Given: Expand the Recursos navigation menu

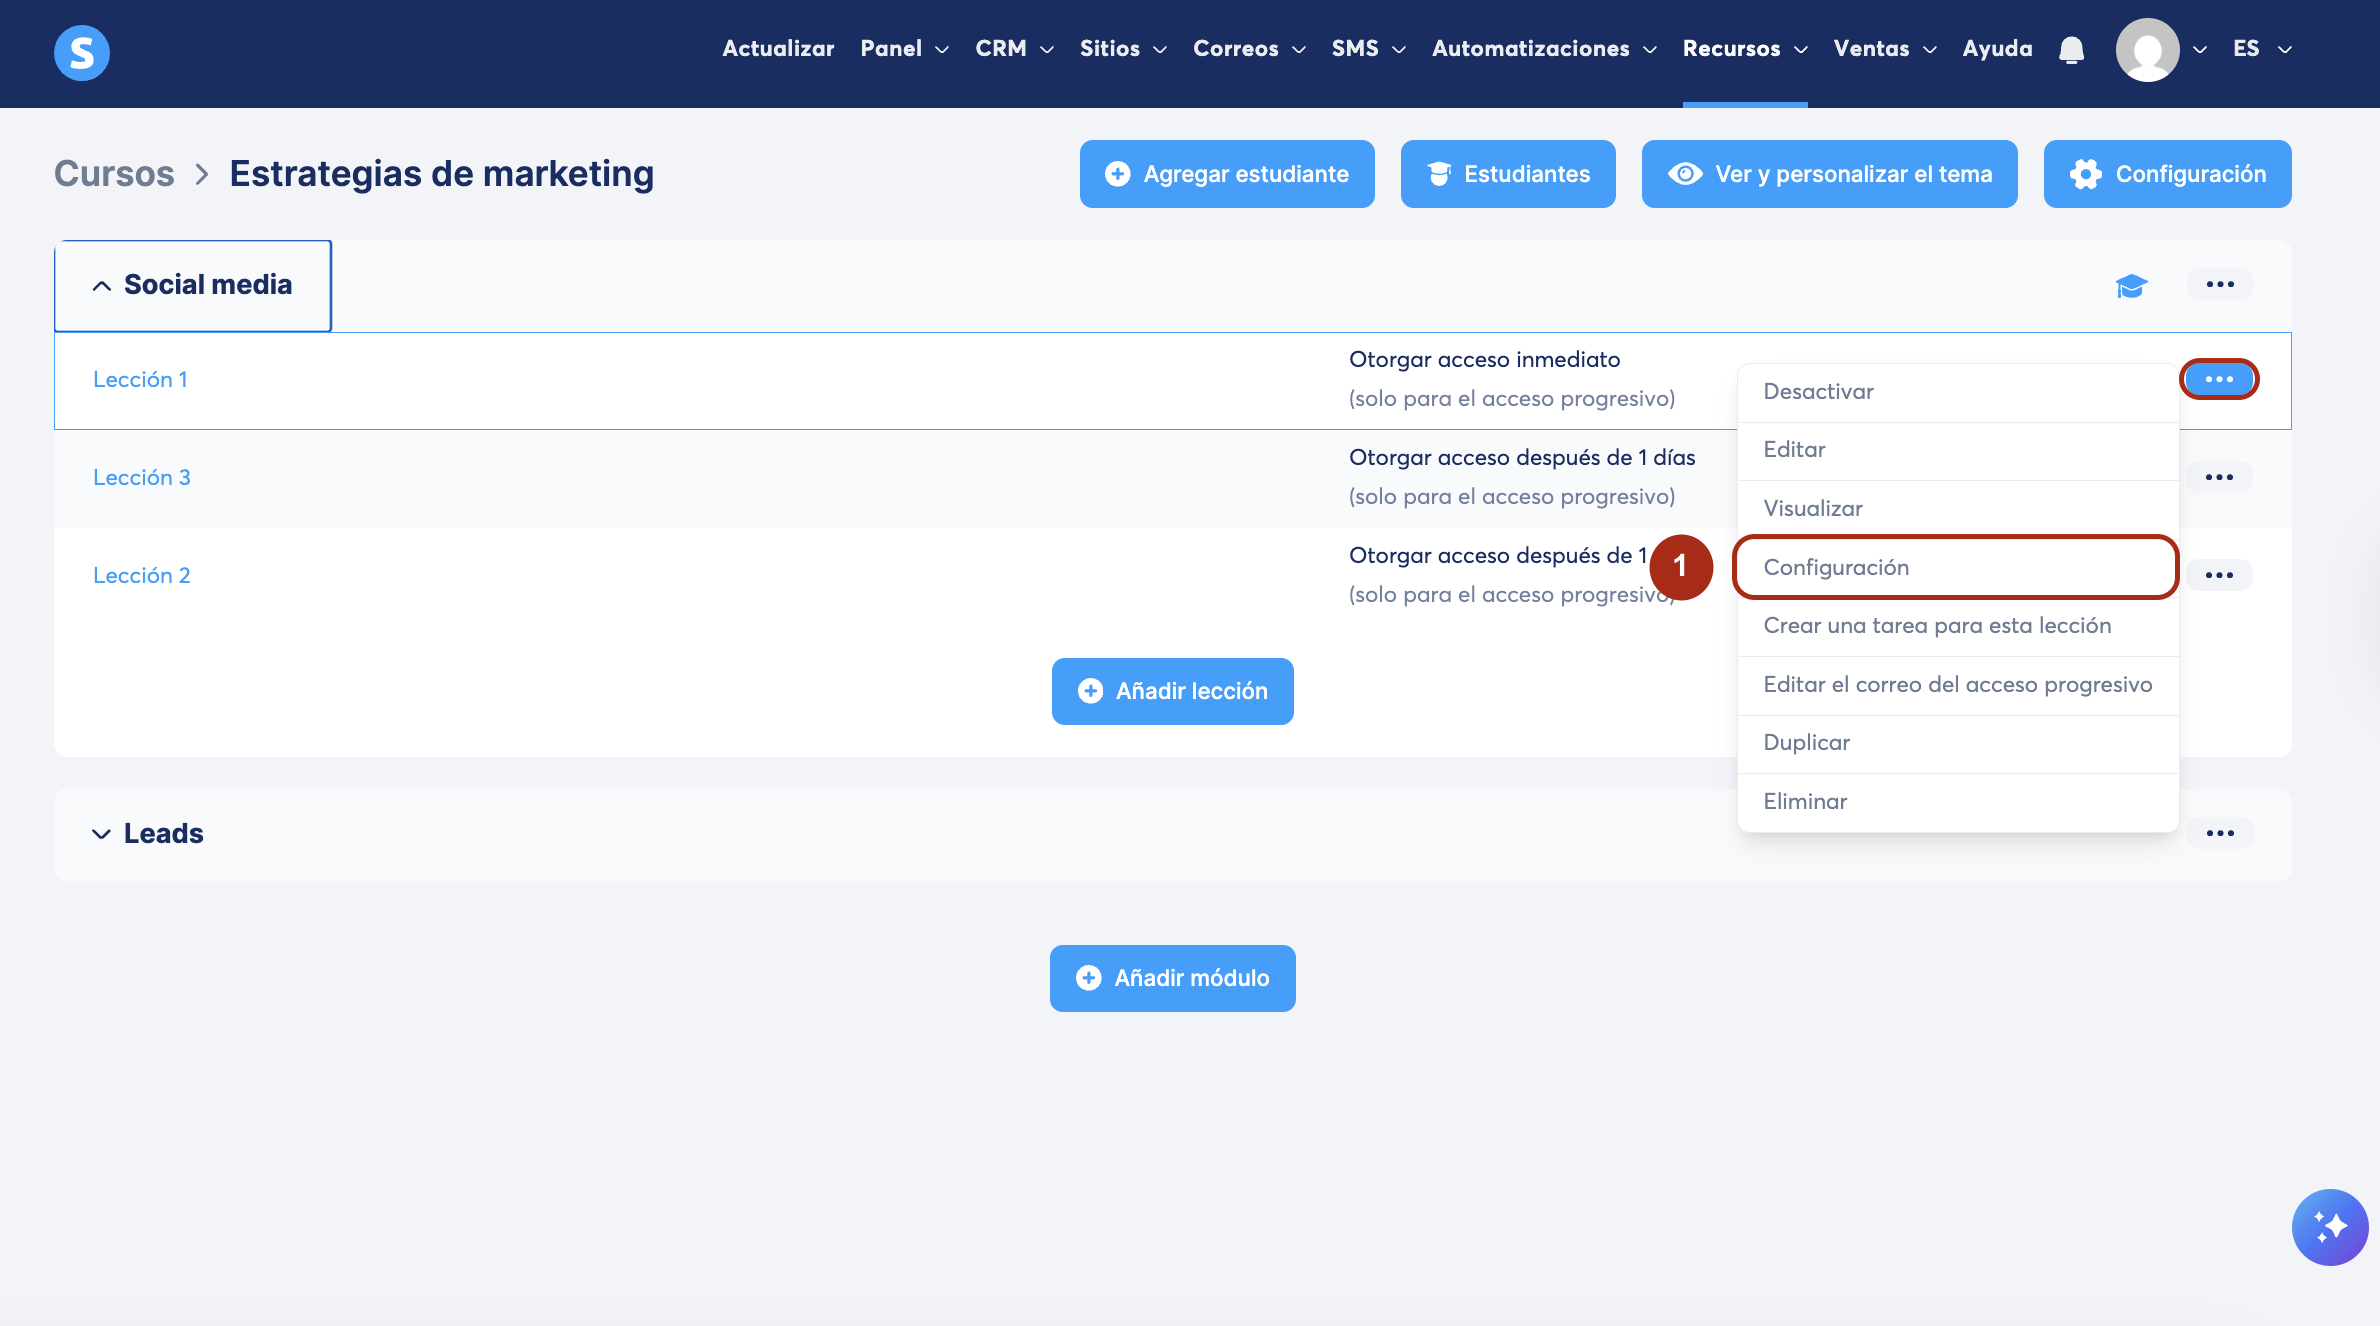Looking at the screenshot, I should pos(1744,49).
